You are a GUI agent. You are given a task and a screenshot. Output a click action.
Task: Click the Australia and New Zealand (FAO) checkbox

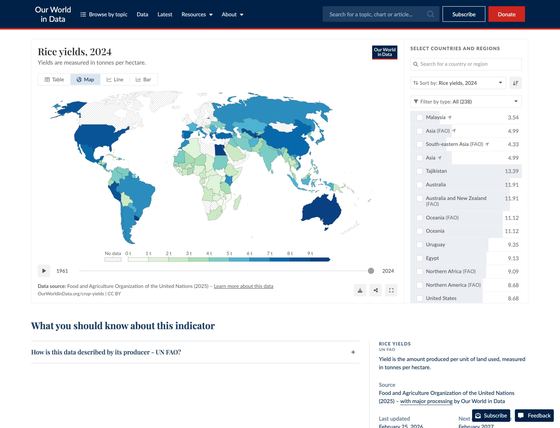pos(420,198)
